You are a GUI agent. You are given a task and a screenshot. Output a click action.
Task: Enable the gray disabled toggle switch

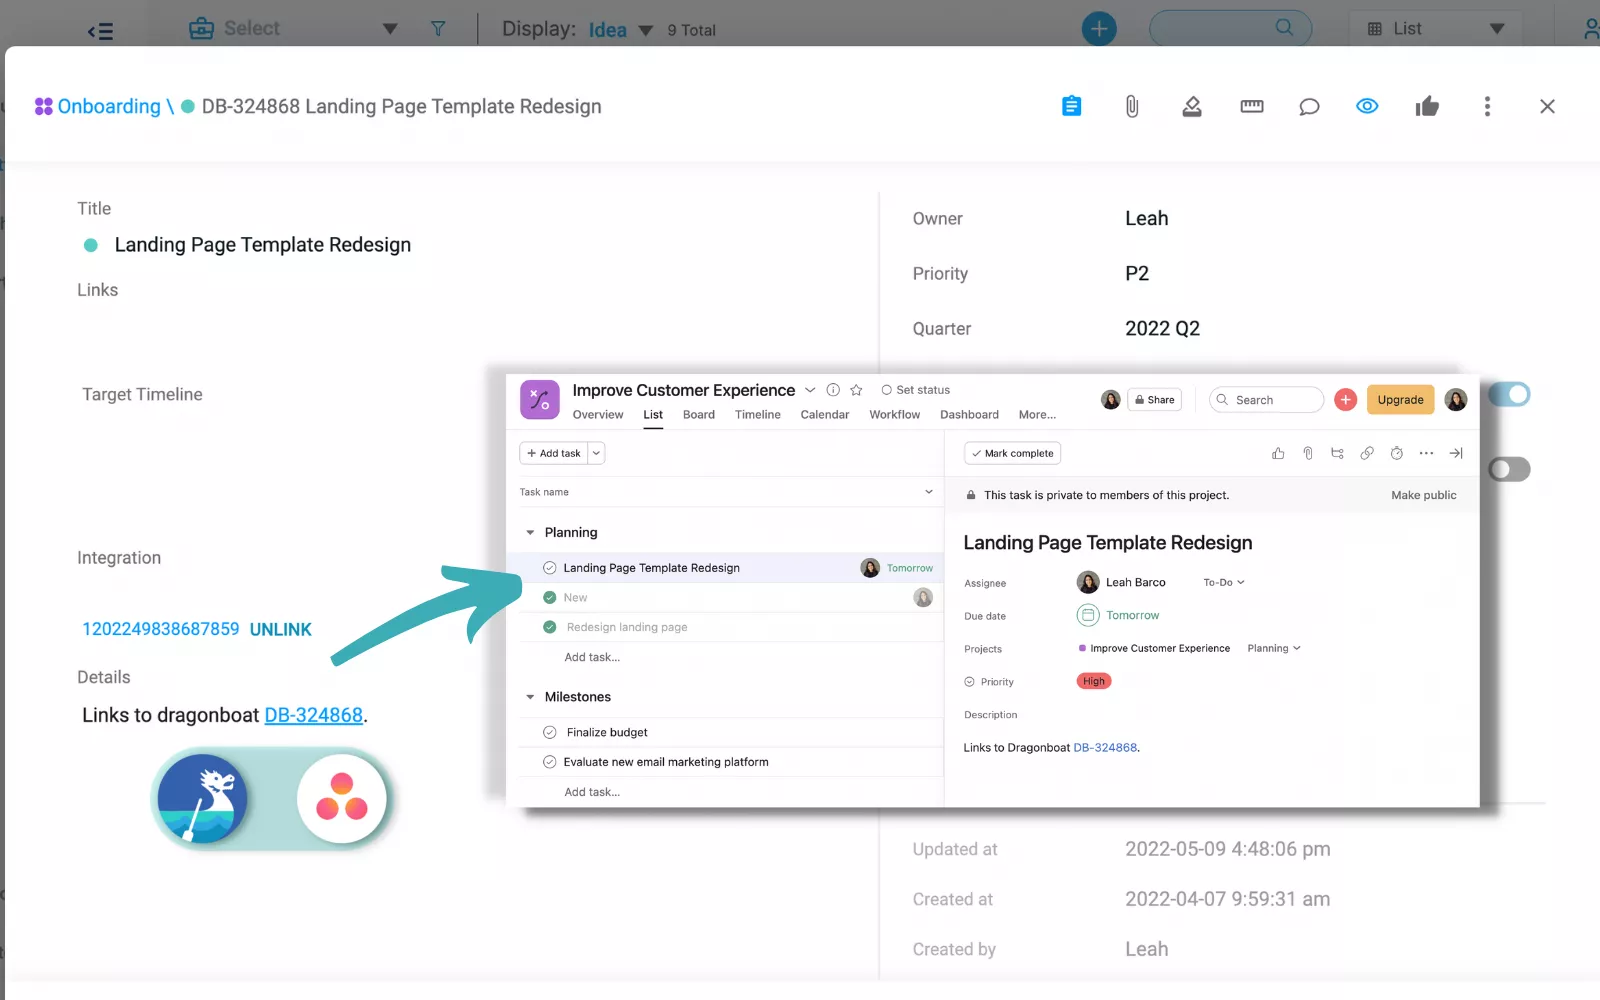coord(1509,469)
